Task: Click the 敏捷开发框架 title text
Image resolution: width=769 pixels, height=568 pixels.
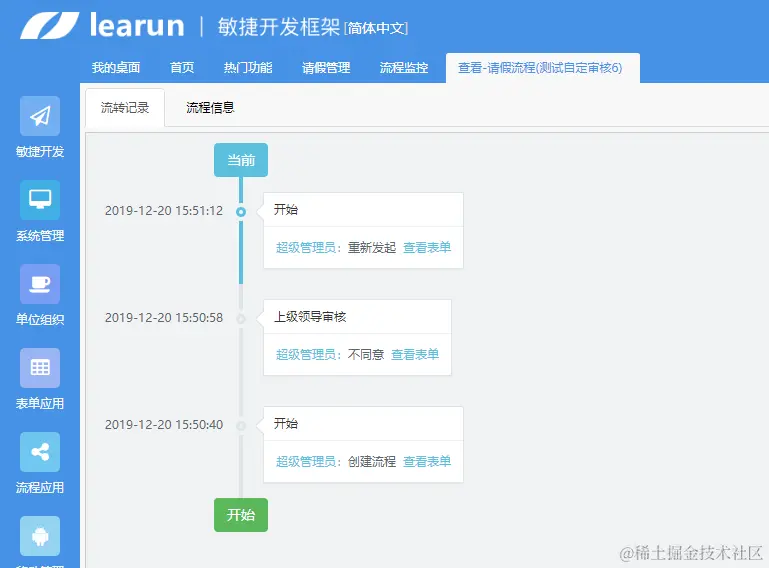Action: 279,26
